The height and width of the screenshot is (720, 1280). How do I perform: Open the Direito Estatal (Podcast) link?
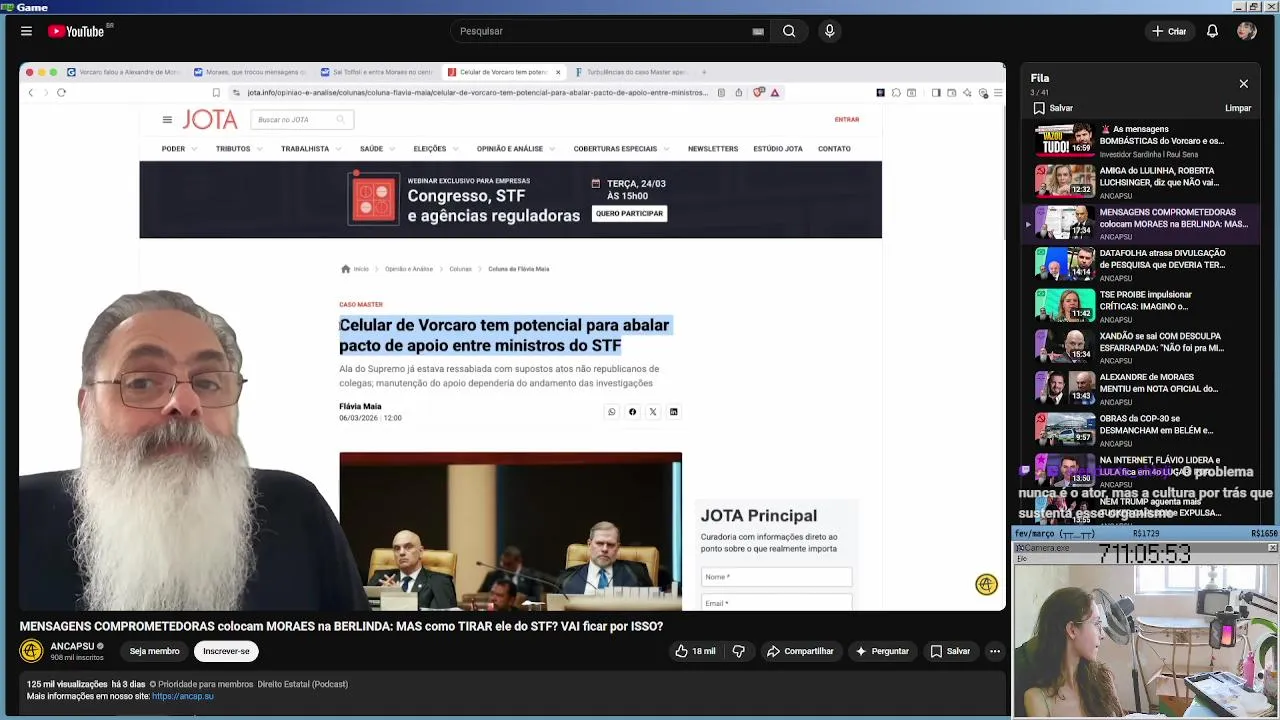click(303, 684)
